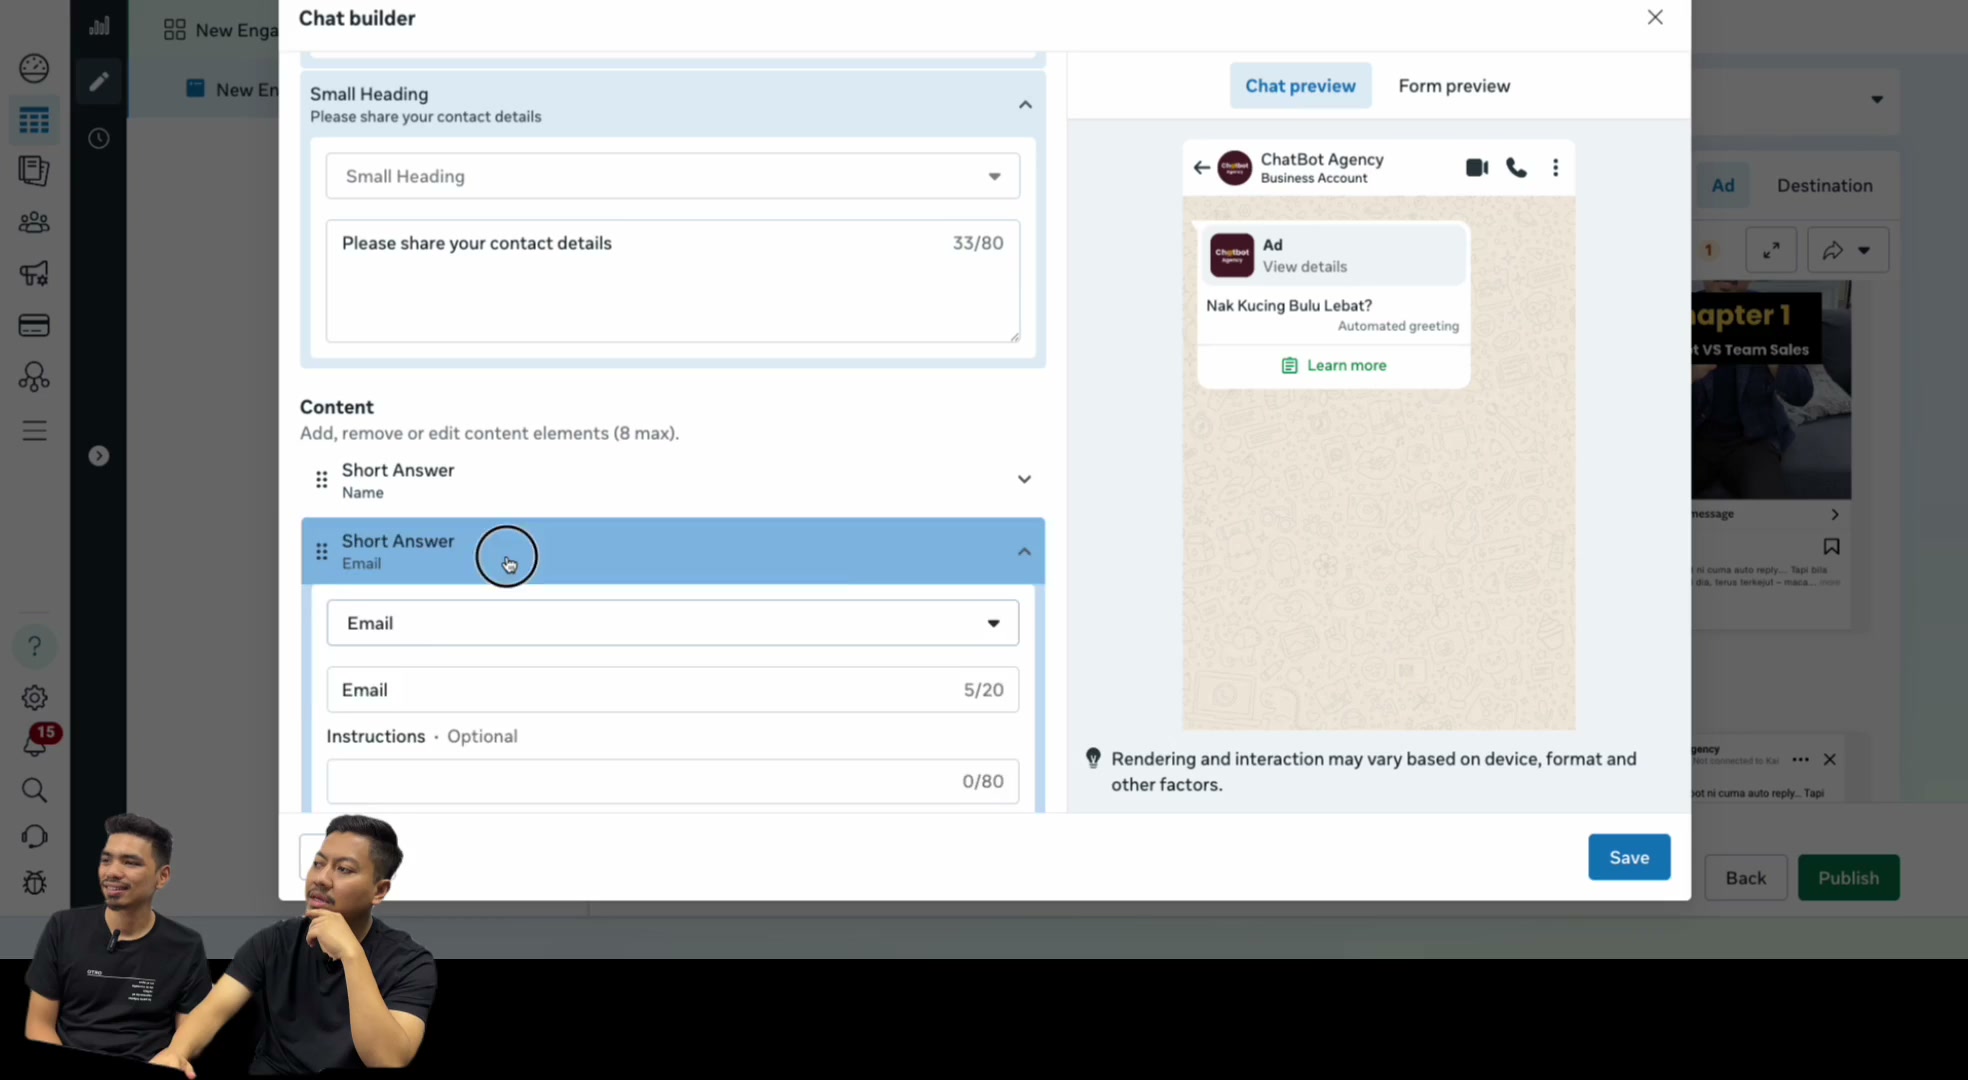Click the contact details heading text area
The width and height of the screenshot is (1968, 1080).
[673, 281]
